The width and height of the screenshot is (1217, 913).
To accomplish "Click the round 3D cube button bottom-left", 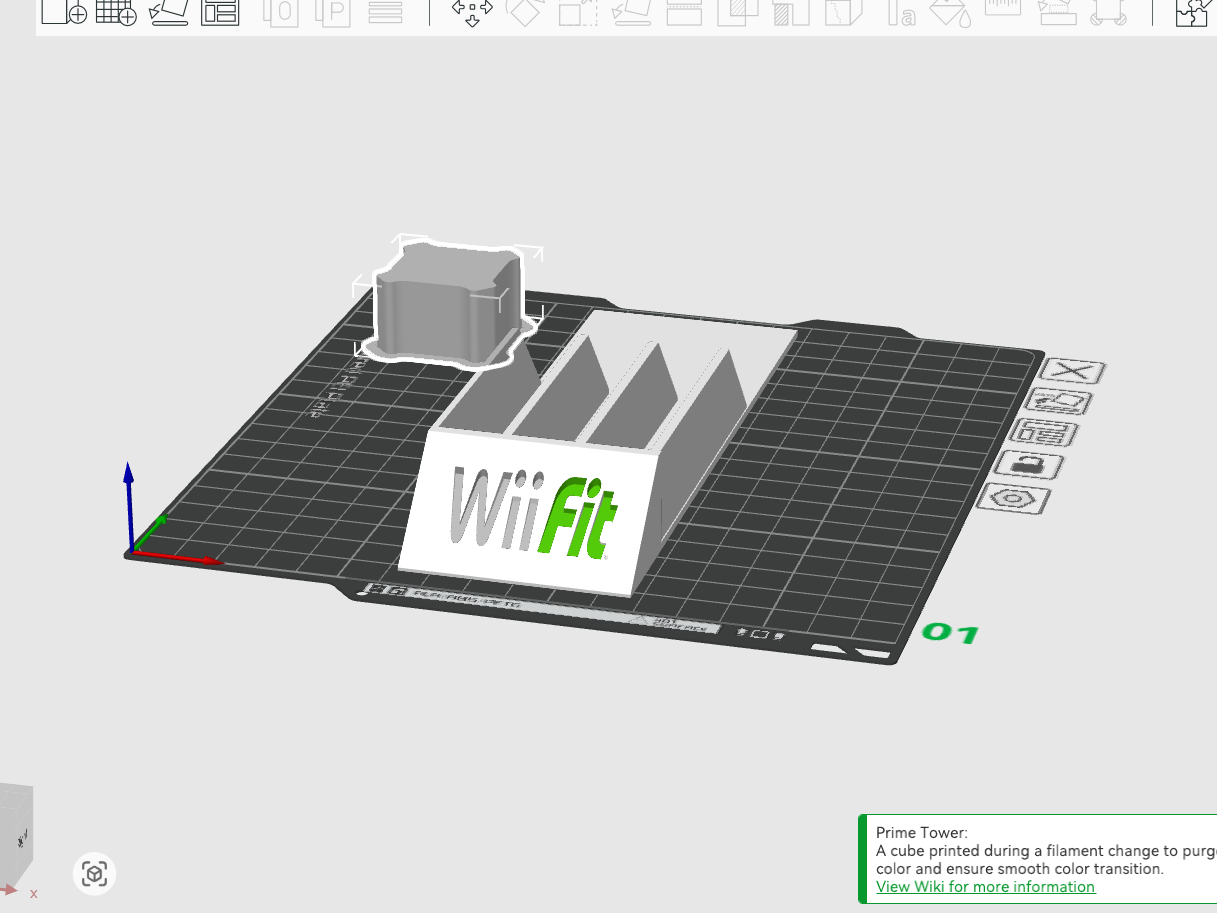I will (x=95, y=874).
